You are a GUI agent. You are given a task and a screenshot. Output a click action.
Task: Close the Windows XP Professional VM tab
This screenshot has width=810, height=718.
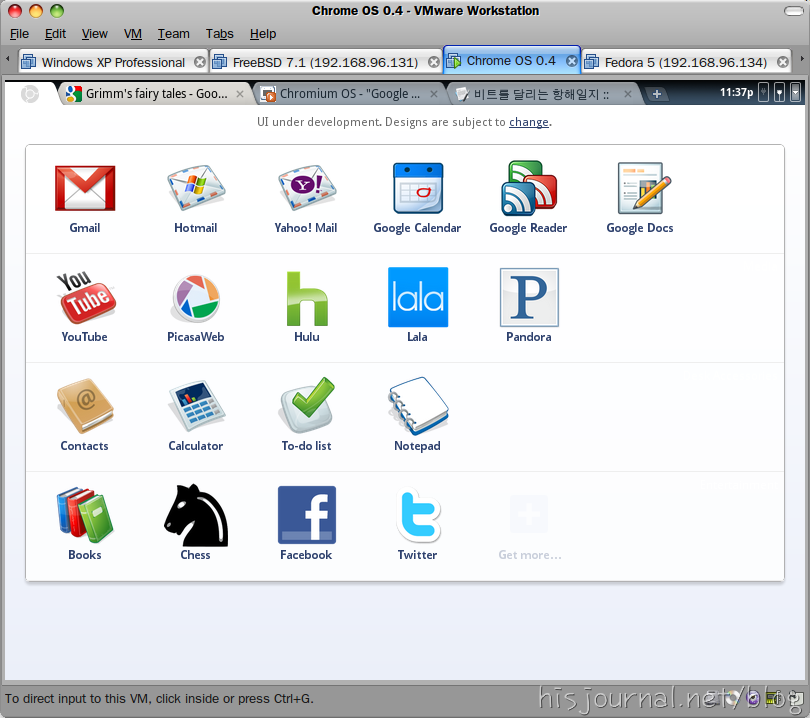pos(199,63)
